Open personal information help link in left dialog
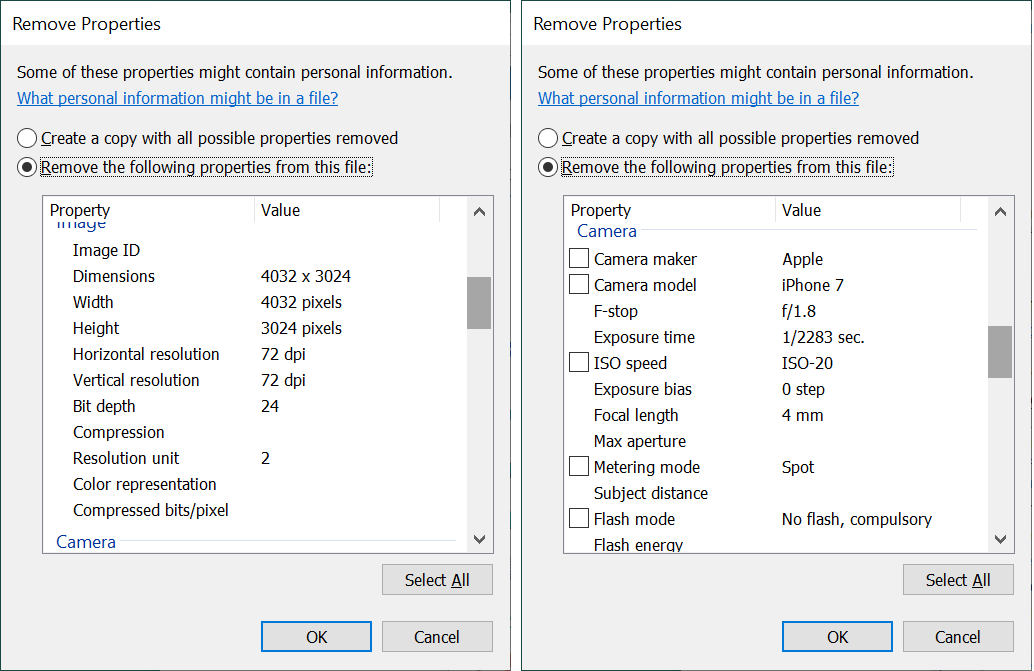1034x671 pixels. [x=178, y=98]
